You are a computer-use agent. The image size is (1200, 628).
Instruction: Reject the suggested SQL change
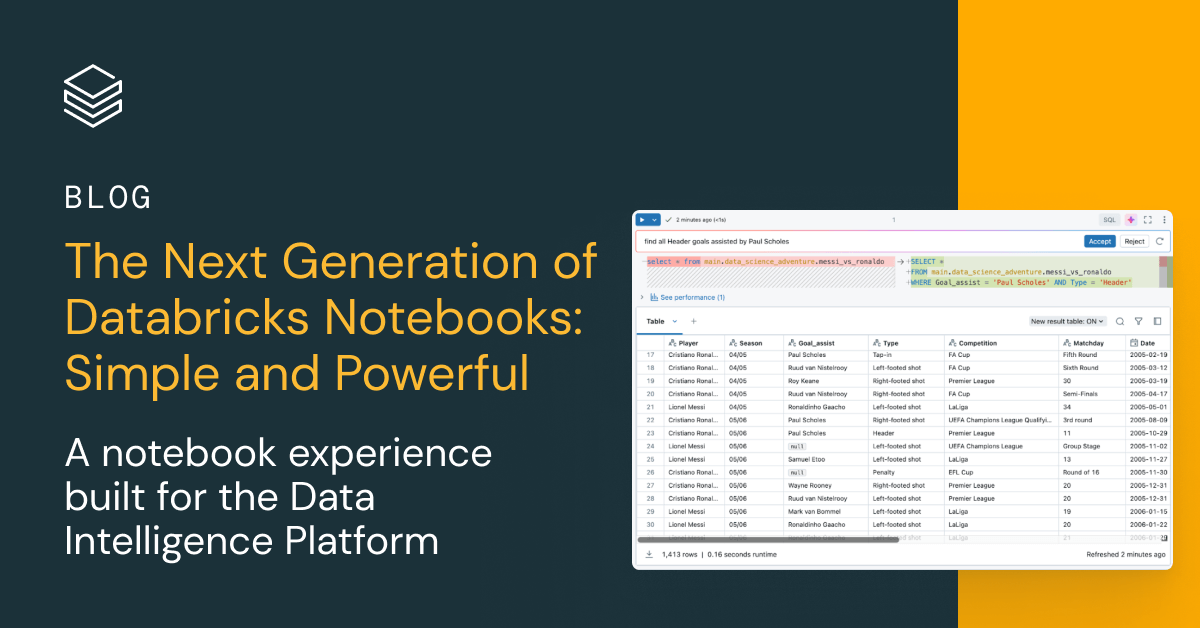coord(1134,241)
